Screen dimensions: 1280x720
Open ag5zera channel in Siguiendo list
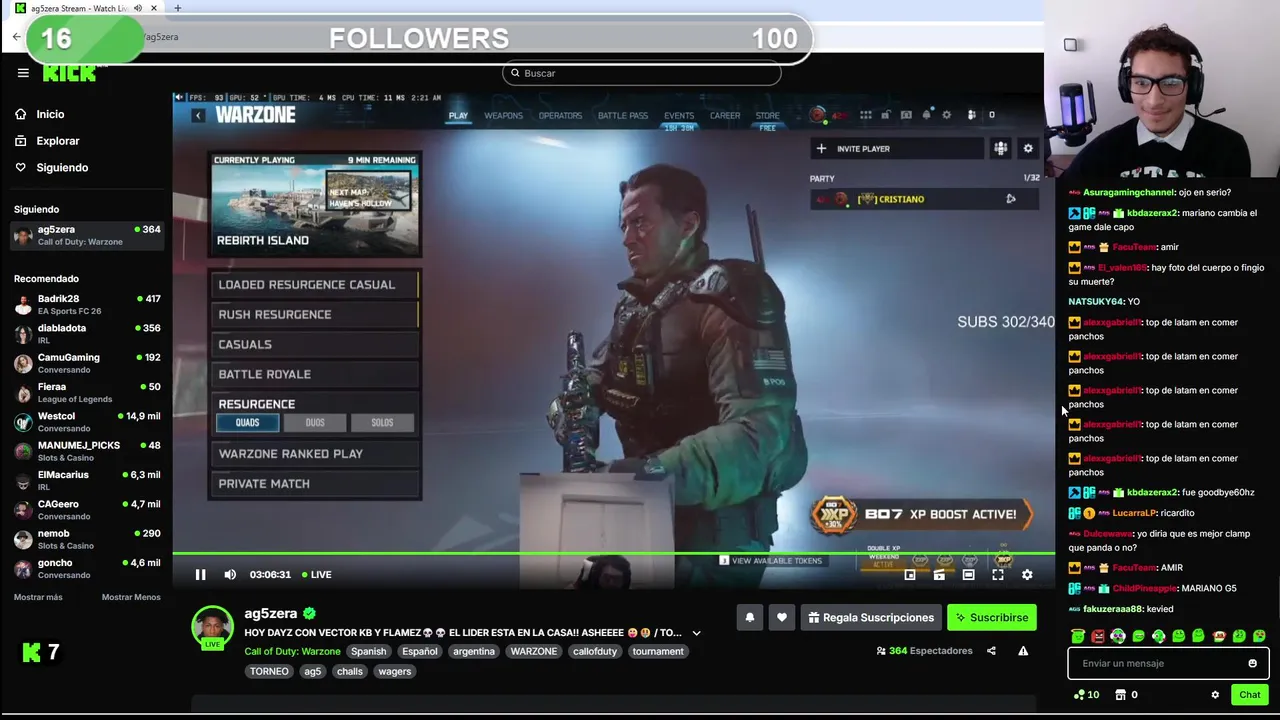88,235
